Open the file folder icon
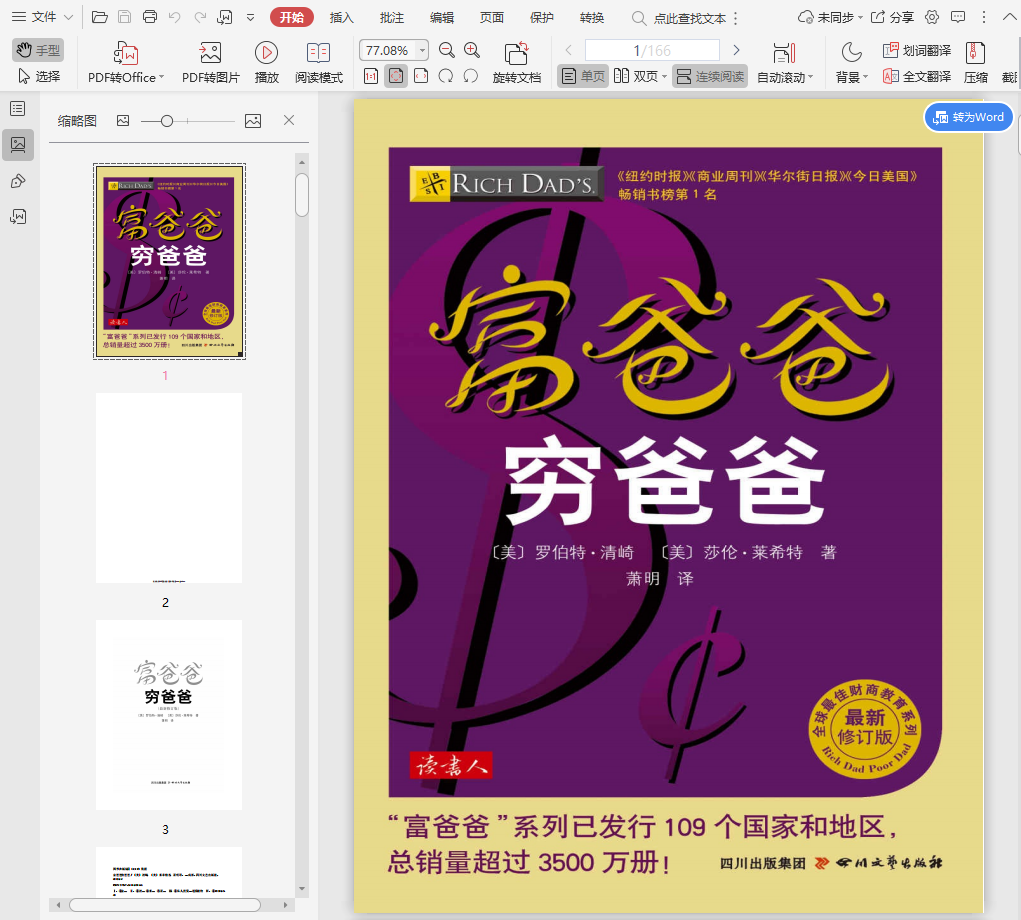1021x920 pixels. 100,17
